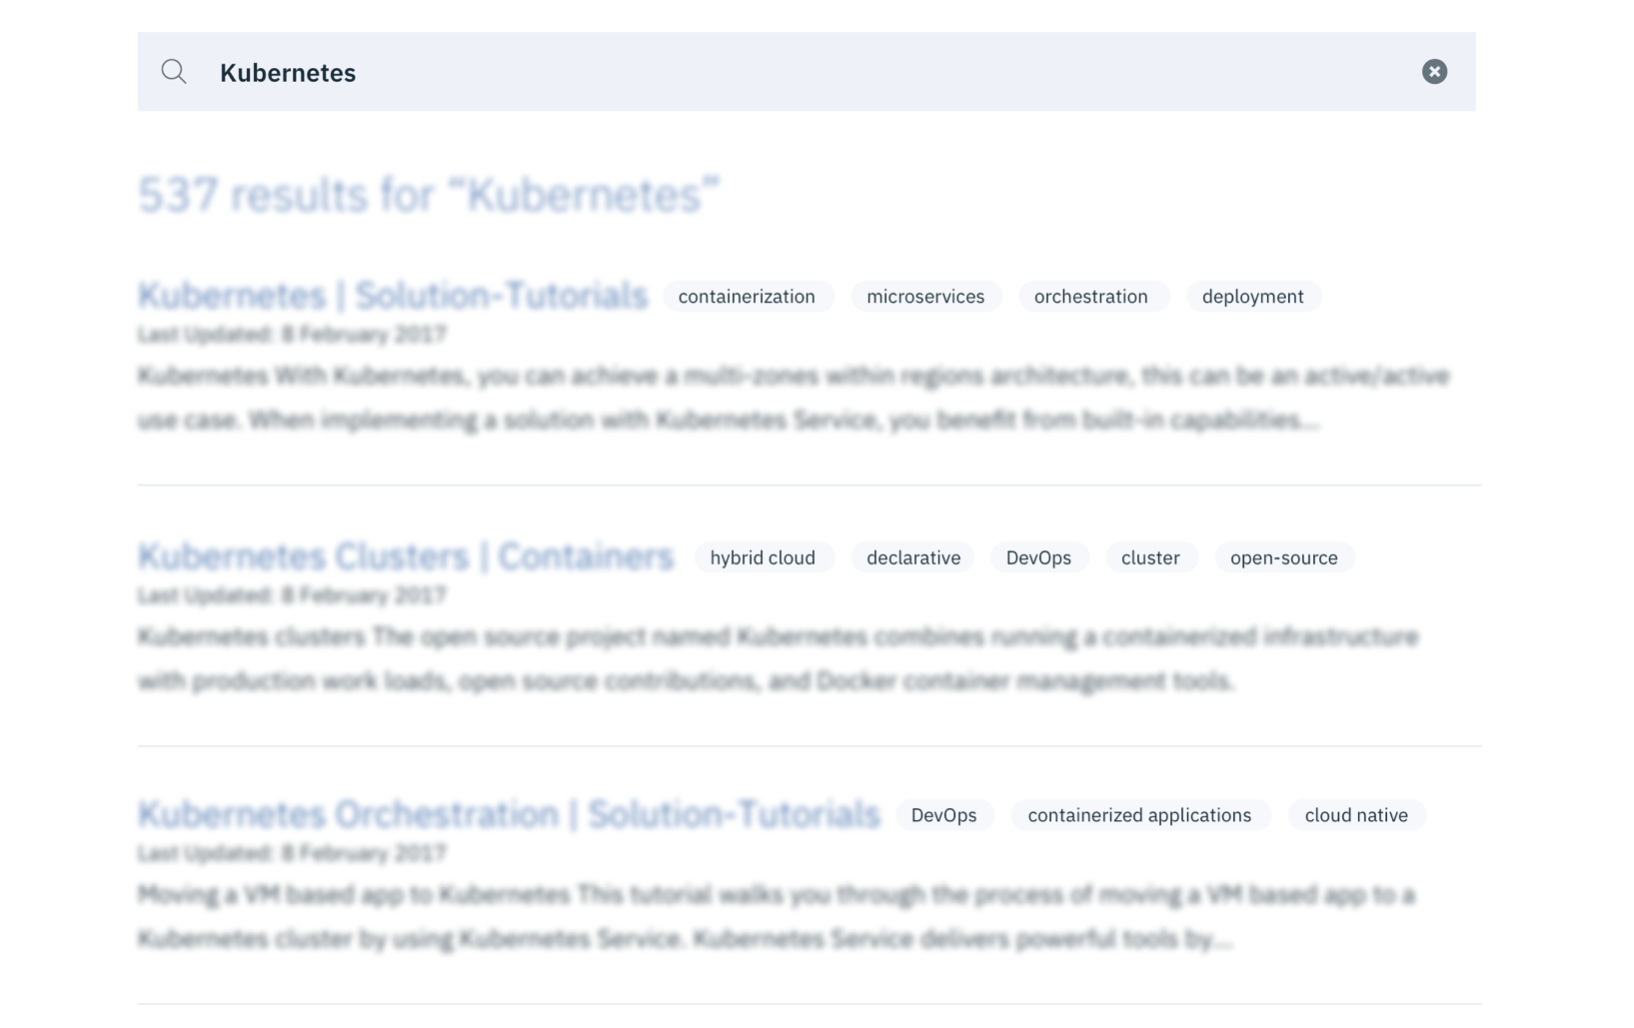Viewport: 1634px width, 1028px height.
Task: Open the Kubernetes Clusters | Containers result
Action: pyautogui.click(x=405, y=557)
